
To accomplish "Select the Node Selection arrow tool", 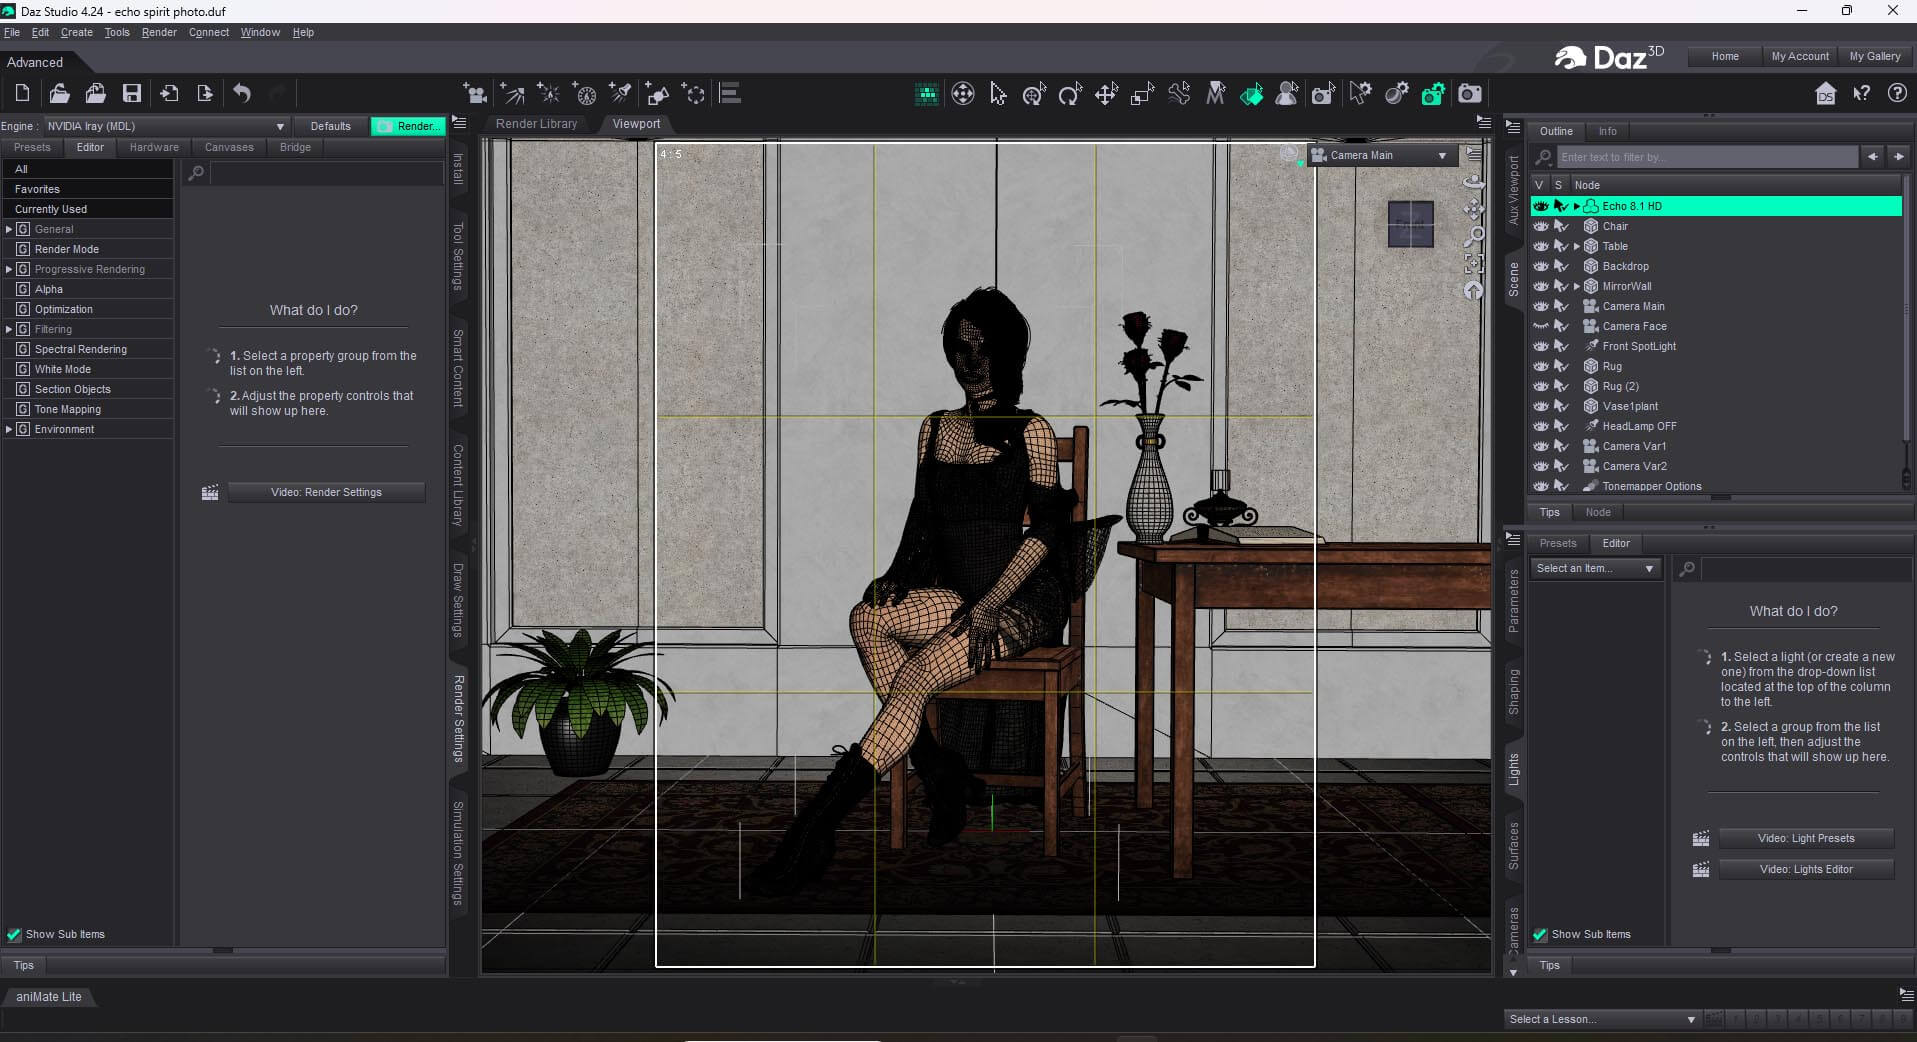I will [x=998, y=94].
